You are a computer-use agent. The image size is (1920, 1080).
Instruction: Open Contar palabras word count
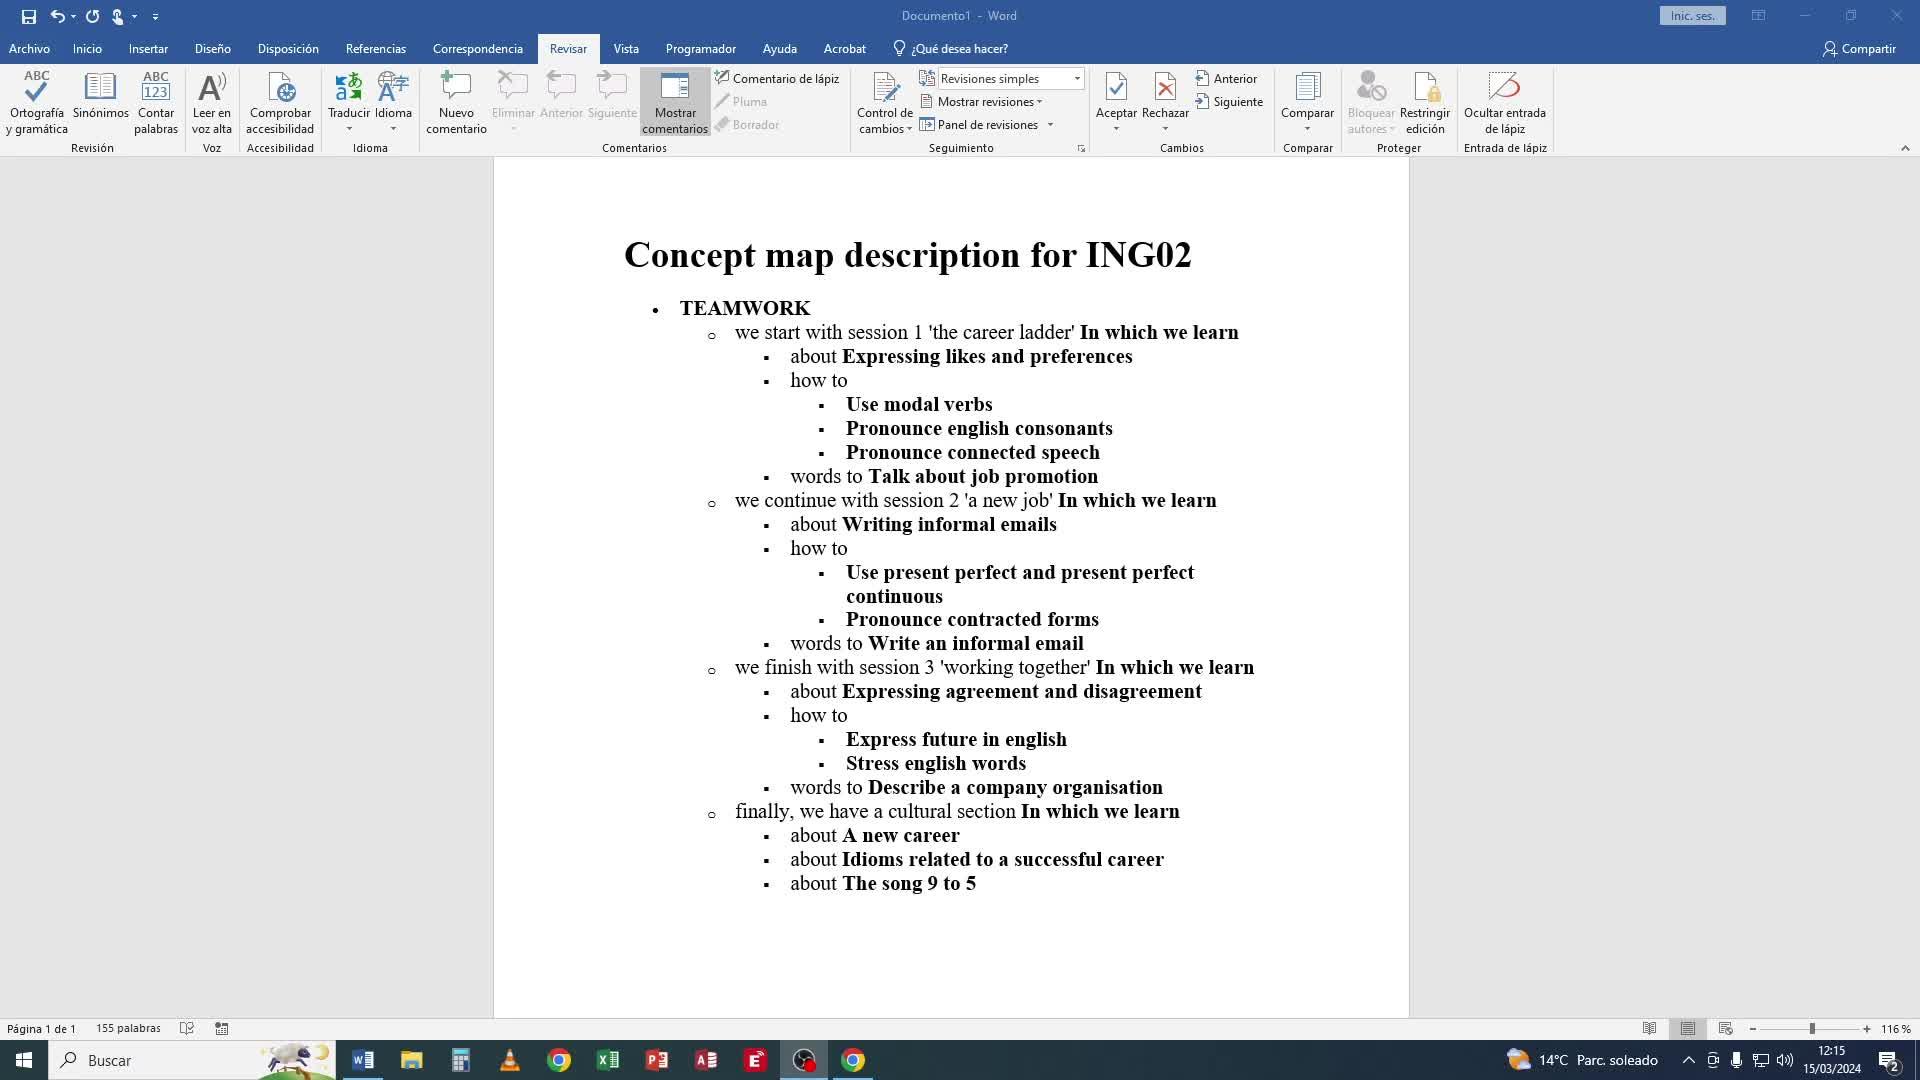pyautogui.click(x=156, y=102)
